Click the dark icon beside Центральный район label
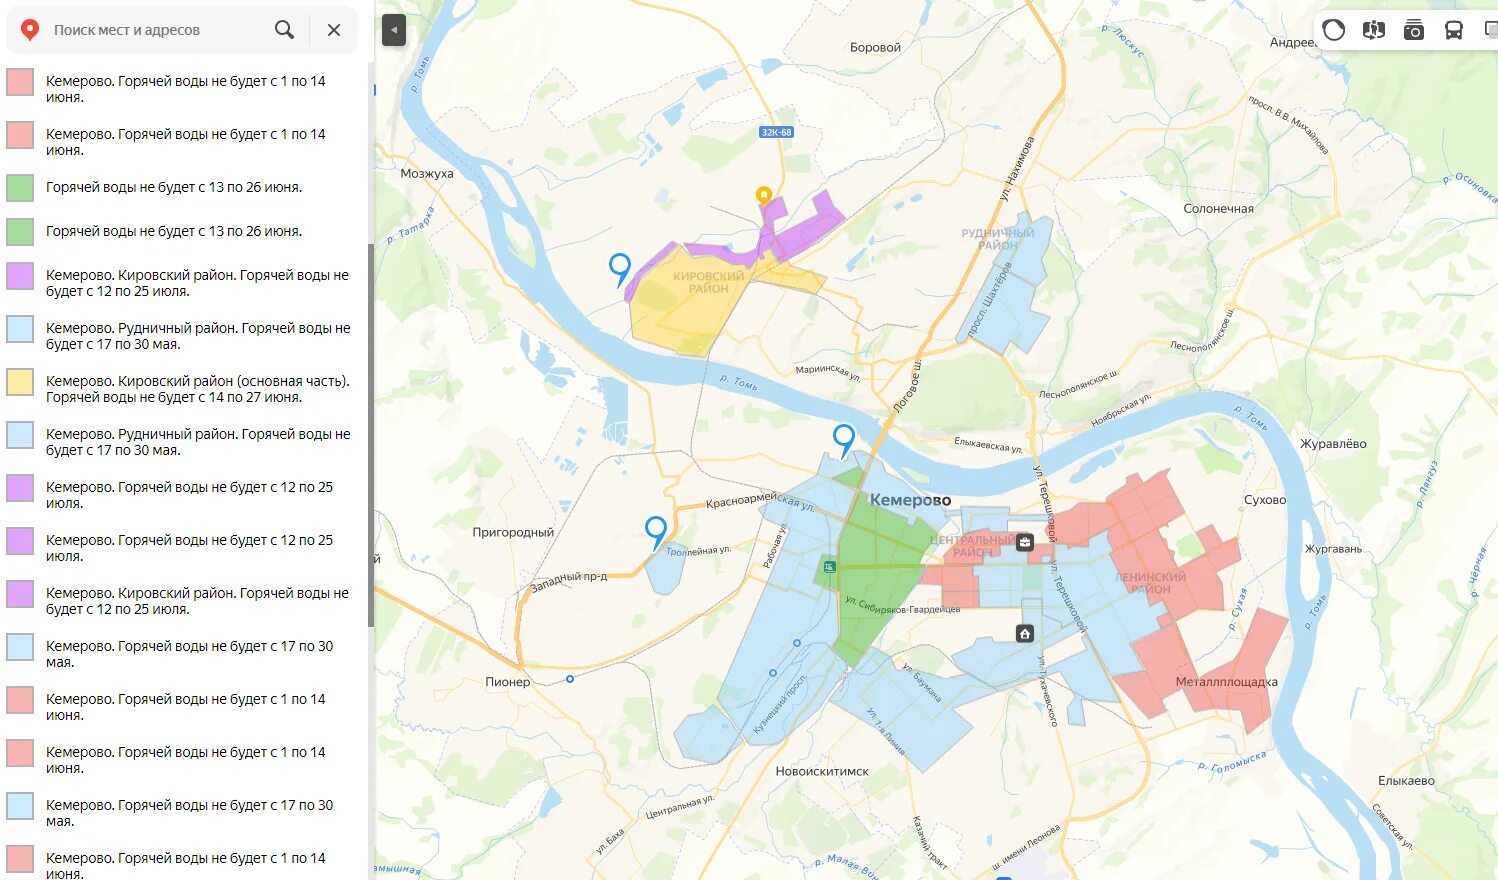The height and width of the screenshot is (880, 1498). click(x=1025, y=543)
